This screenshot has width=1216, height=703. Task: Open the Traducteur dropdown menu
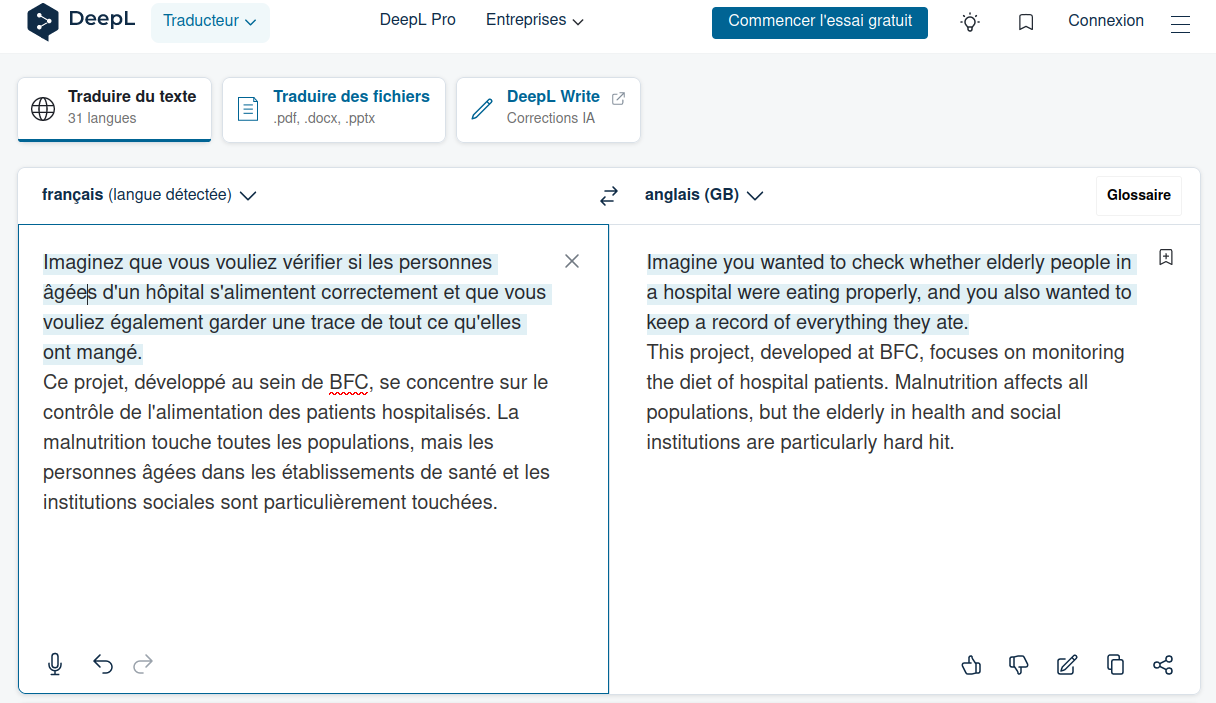(x=210, y=21)
